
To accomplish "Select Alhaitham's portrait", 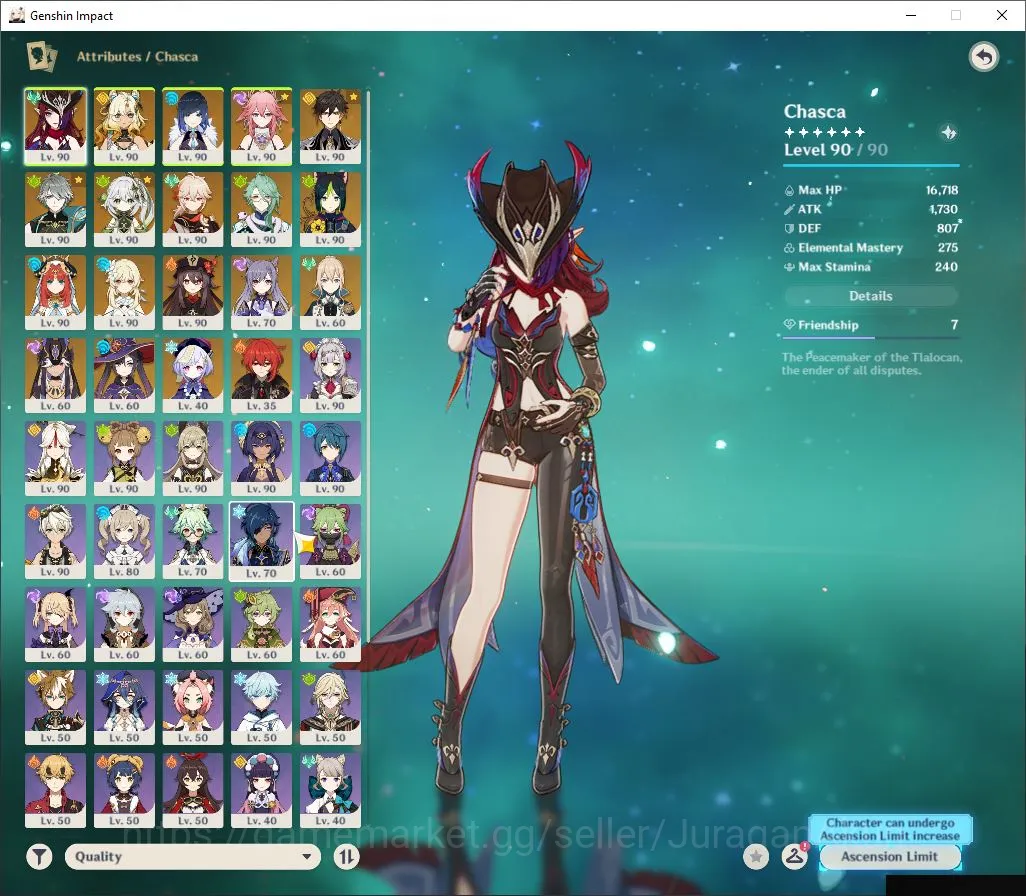I will point(56,209).
